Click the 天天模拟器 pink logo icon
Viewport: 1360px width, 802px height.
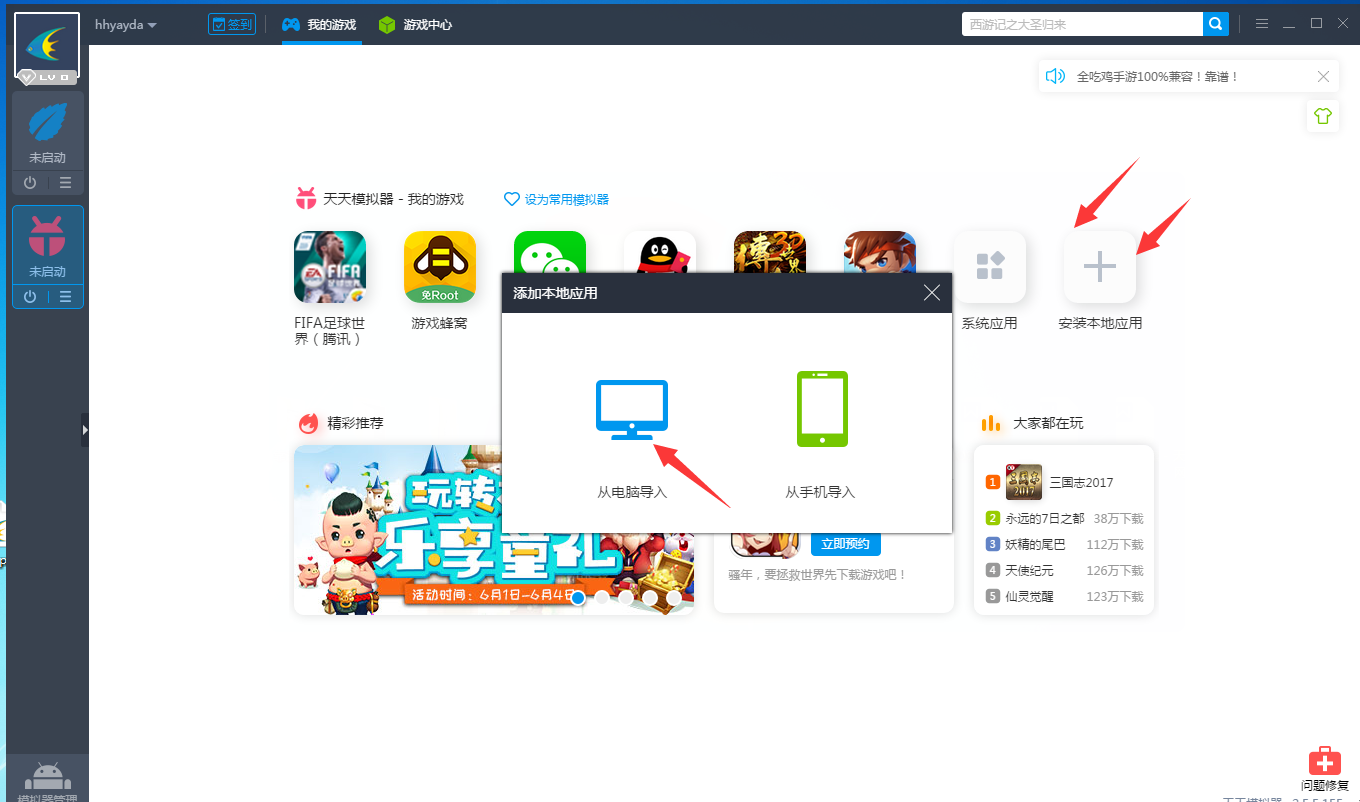click(306, 198)
